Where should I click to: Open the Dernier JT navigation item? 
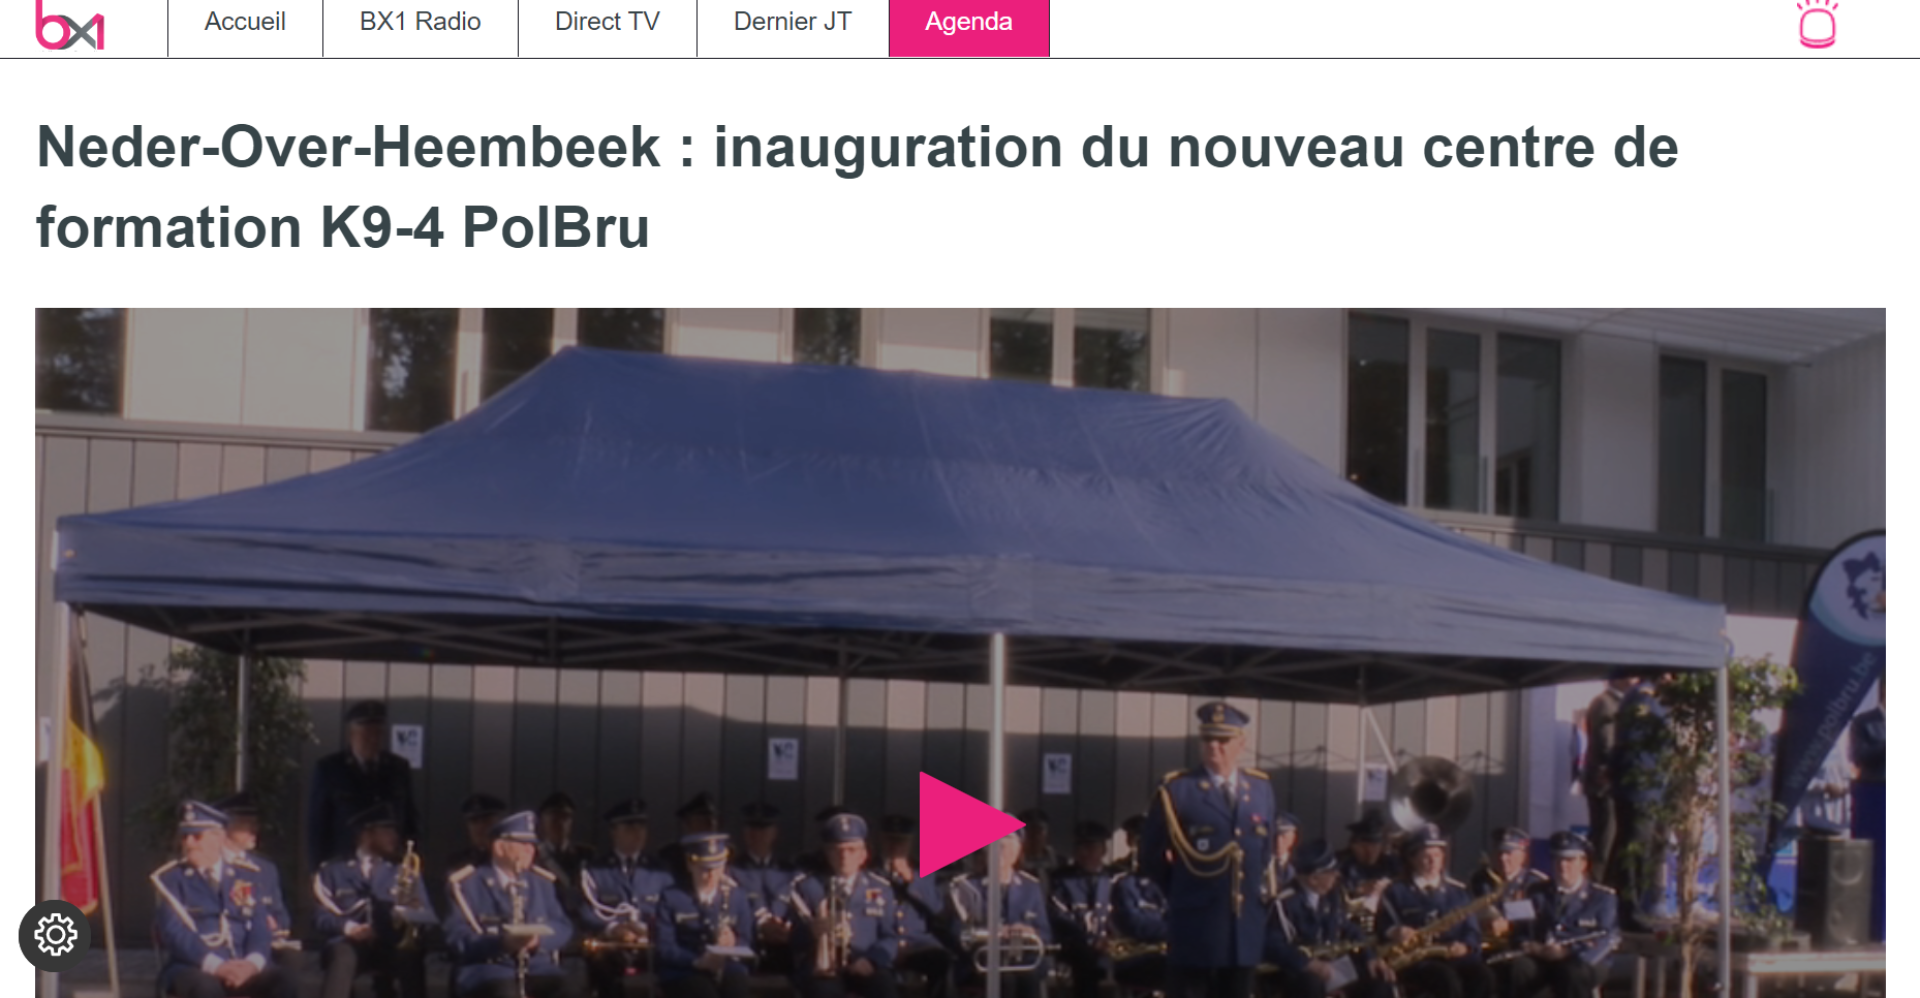792,22
